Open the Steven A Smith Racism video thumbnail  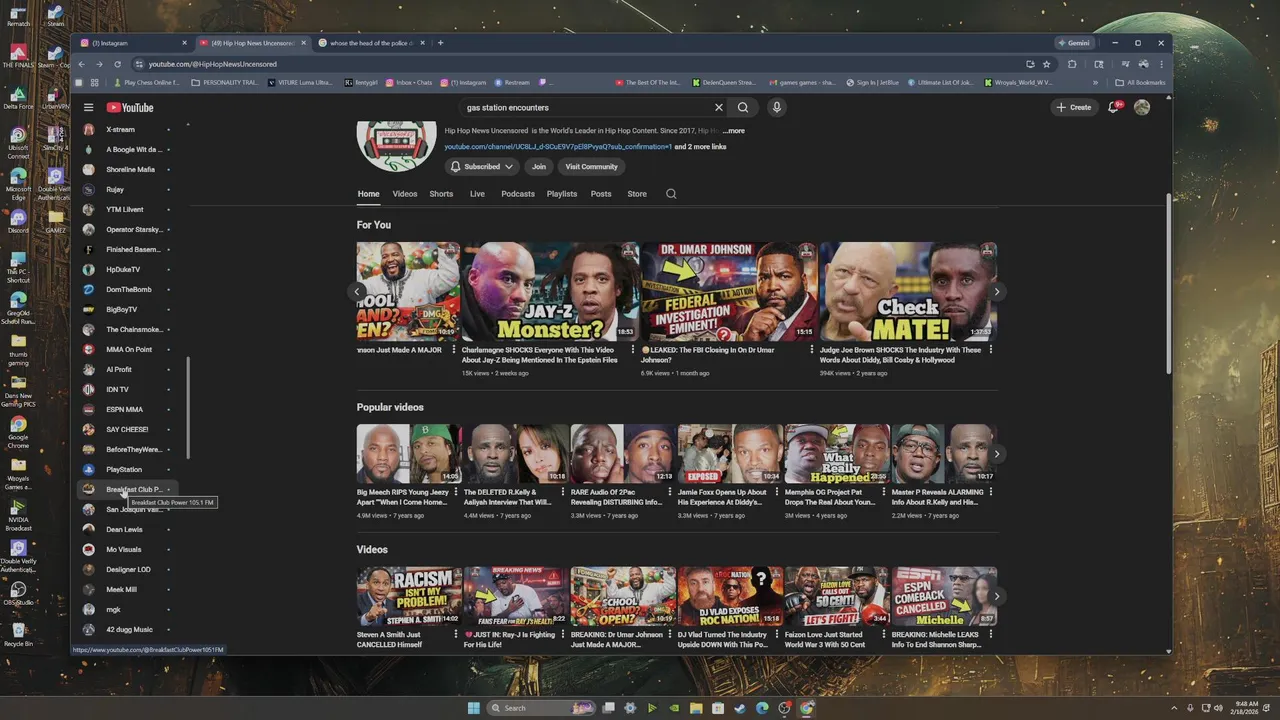coord(408,596)
